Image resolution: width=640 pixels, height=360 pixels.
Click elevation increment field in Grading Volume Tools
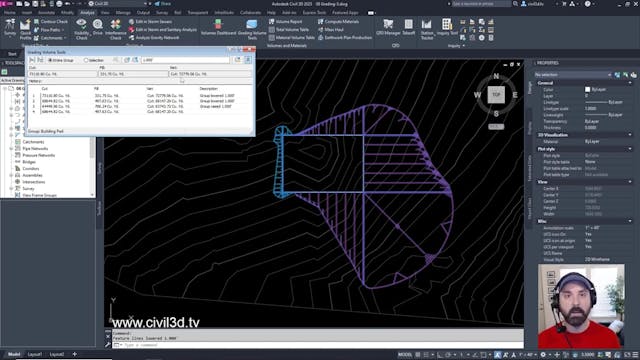[x=185, y=60]
